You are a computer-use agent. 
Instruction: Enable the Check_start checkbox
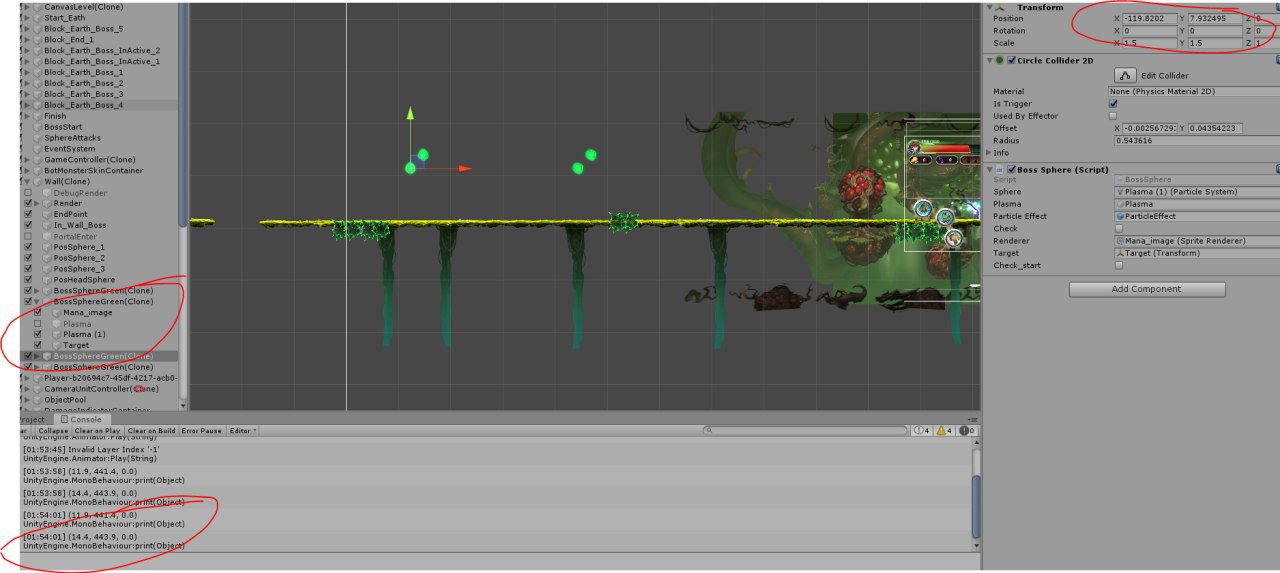pyautogui.click(x=1119, y=265)
